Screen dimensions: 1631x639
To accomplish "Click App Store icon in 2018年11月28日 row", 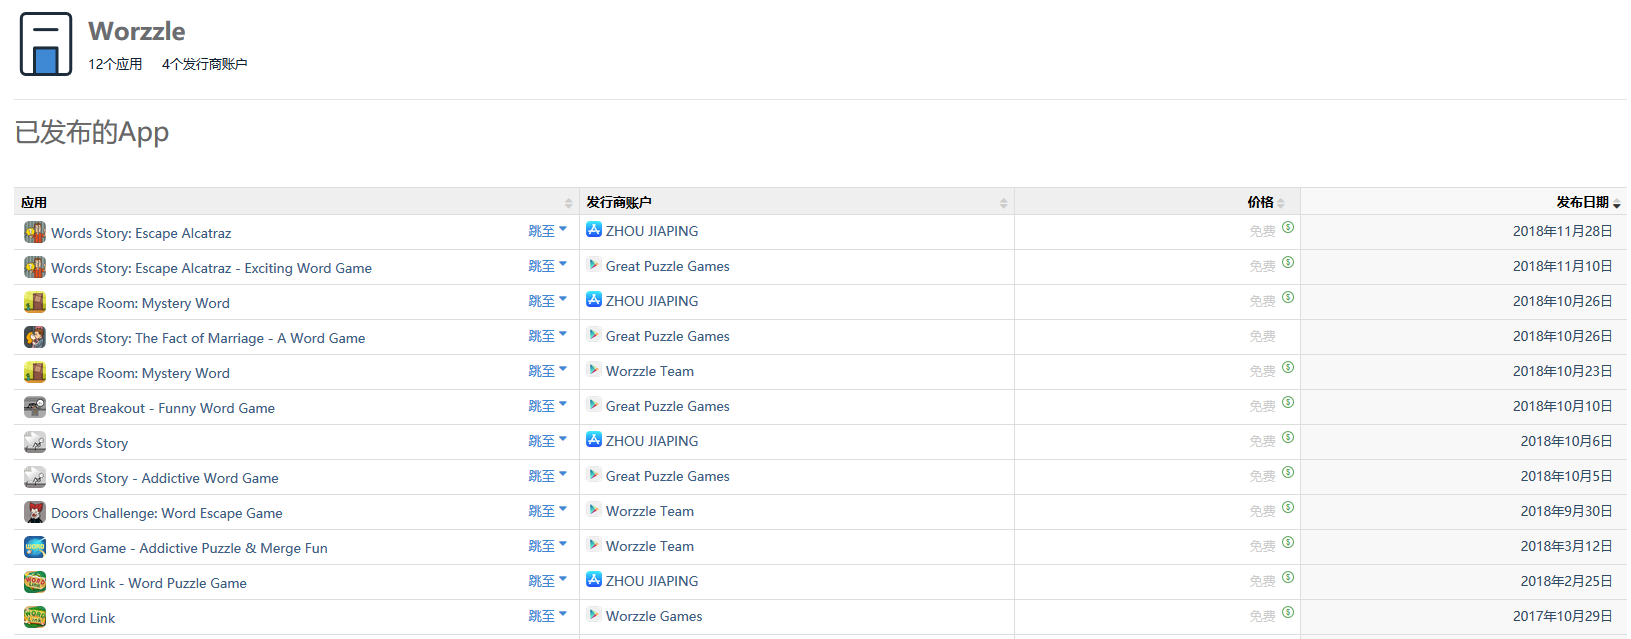I will (594, 230).
